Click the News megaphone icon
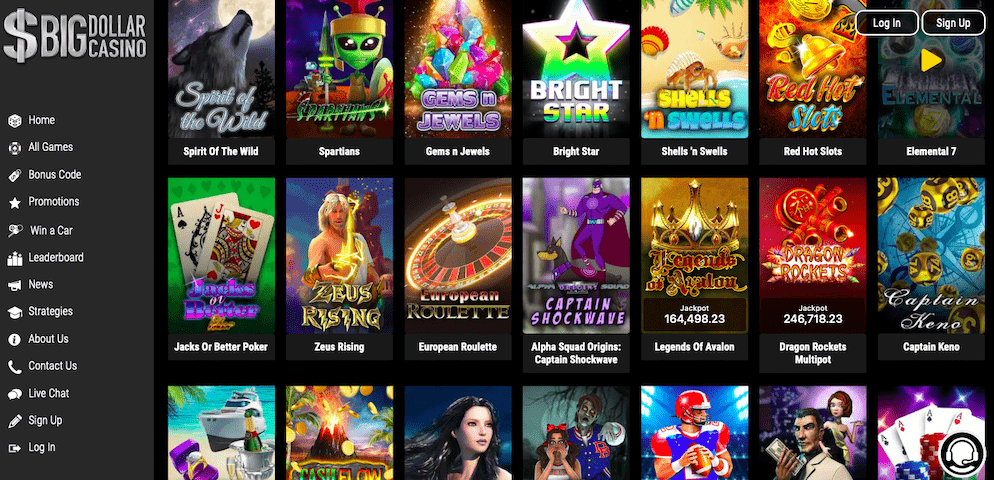 15,285
